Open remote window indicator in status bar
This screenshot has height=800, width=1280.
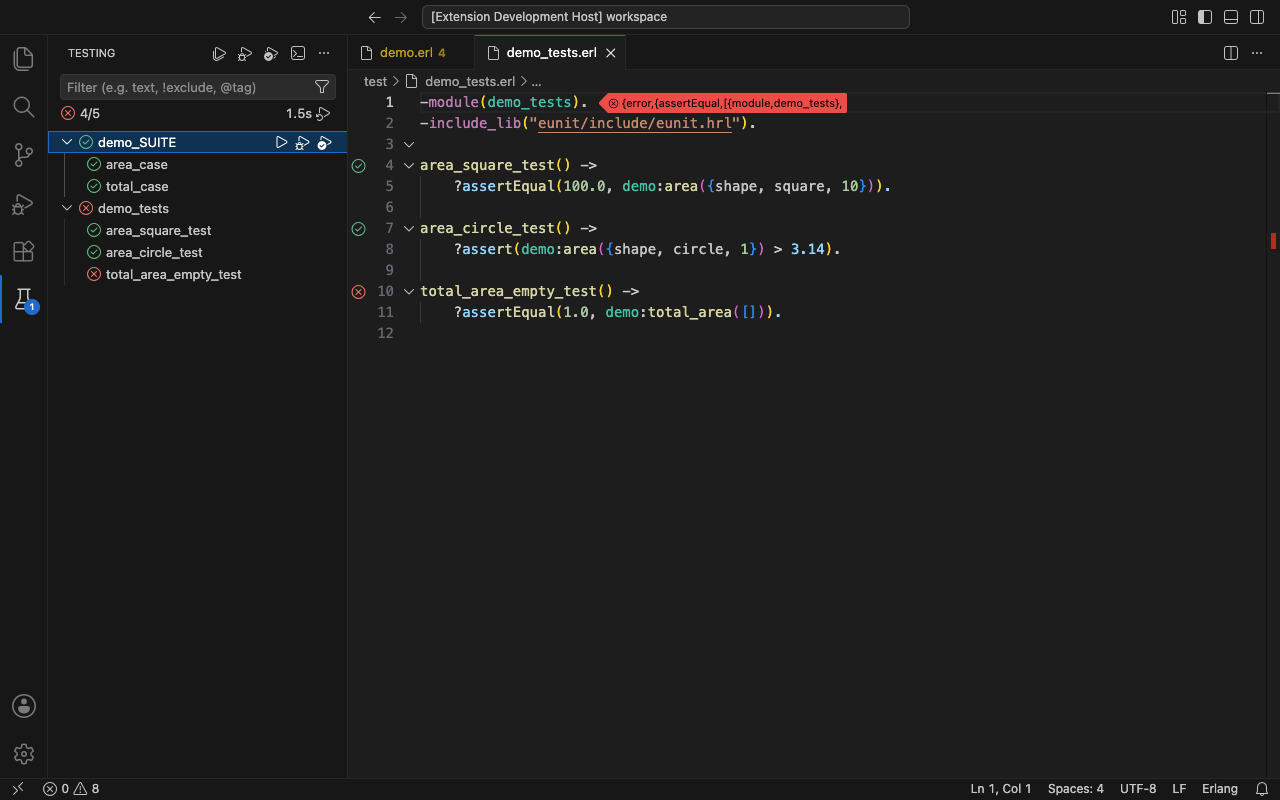[17, 789]
